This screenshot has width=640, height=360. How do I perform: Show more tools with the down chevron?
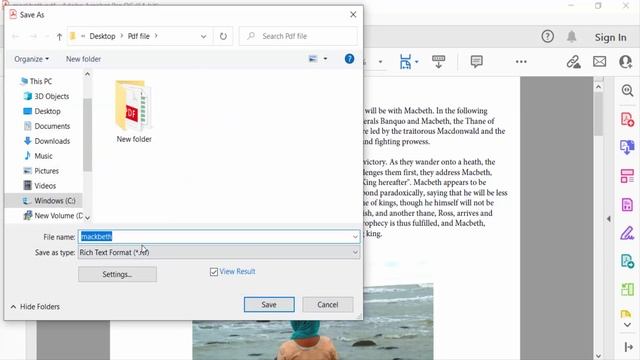(627, 325)
